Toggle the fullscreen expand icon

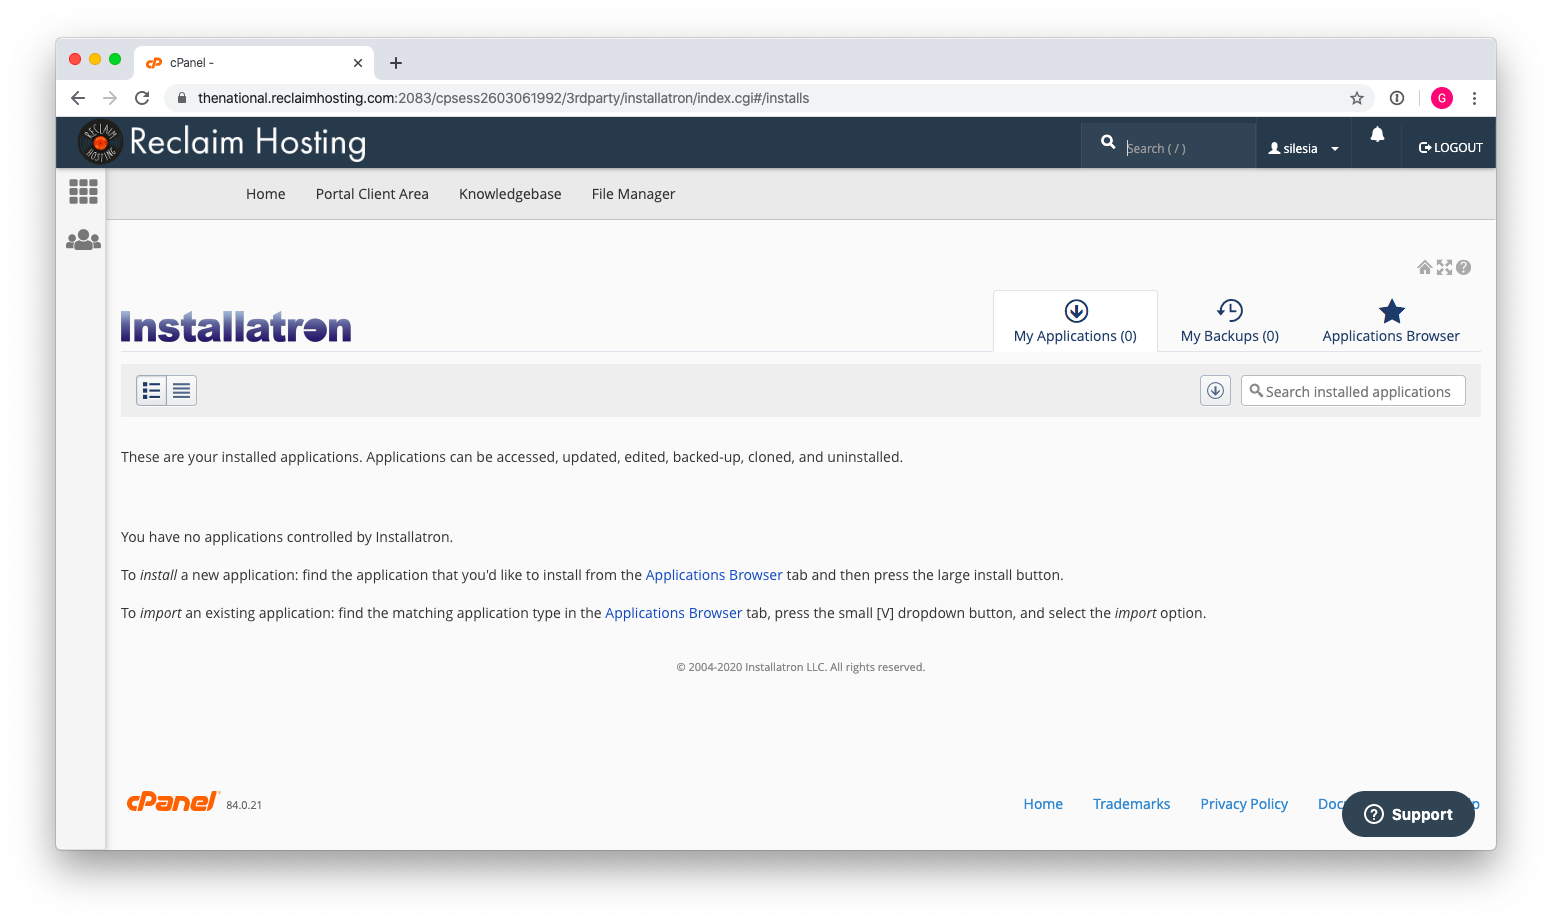pos(1444,267)
